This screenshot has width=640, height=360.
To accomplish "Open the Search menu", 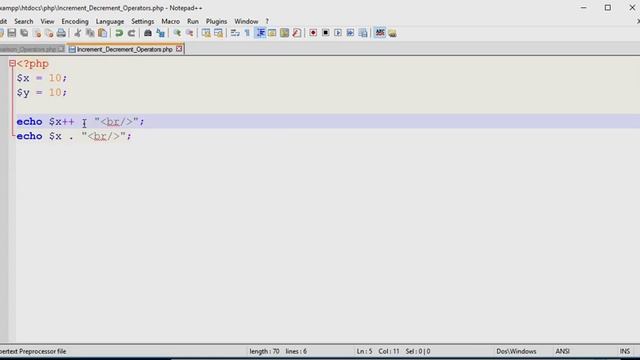I will [24, 21].
